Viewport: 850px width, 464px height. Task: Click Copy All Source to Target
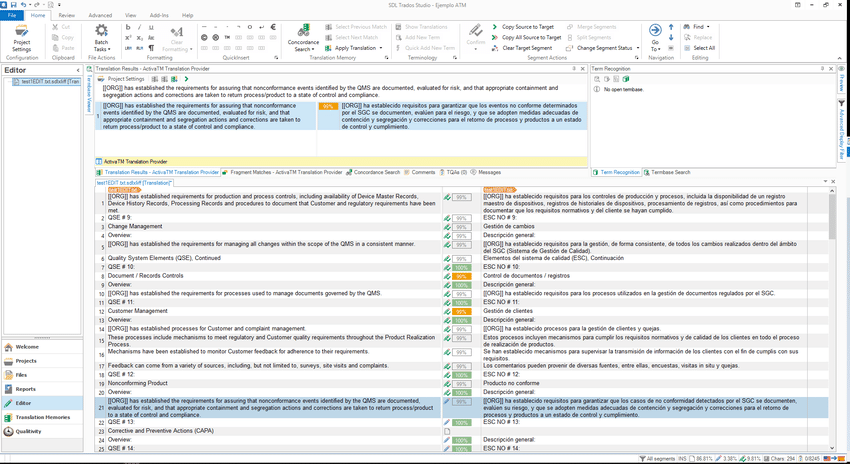[x=526, y=37]
